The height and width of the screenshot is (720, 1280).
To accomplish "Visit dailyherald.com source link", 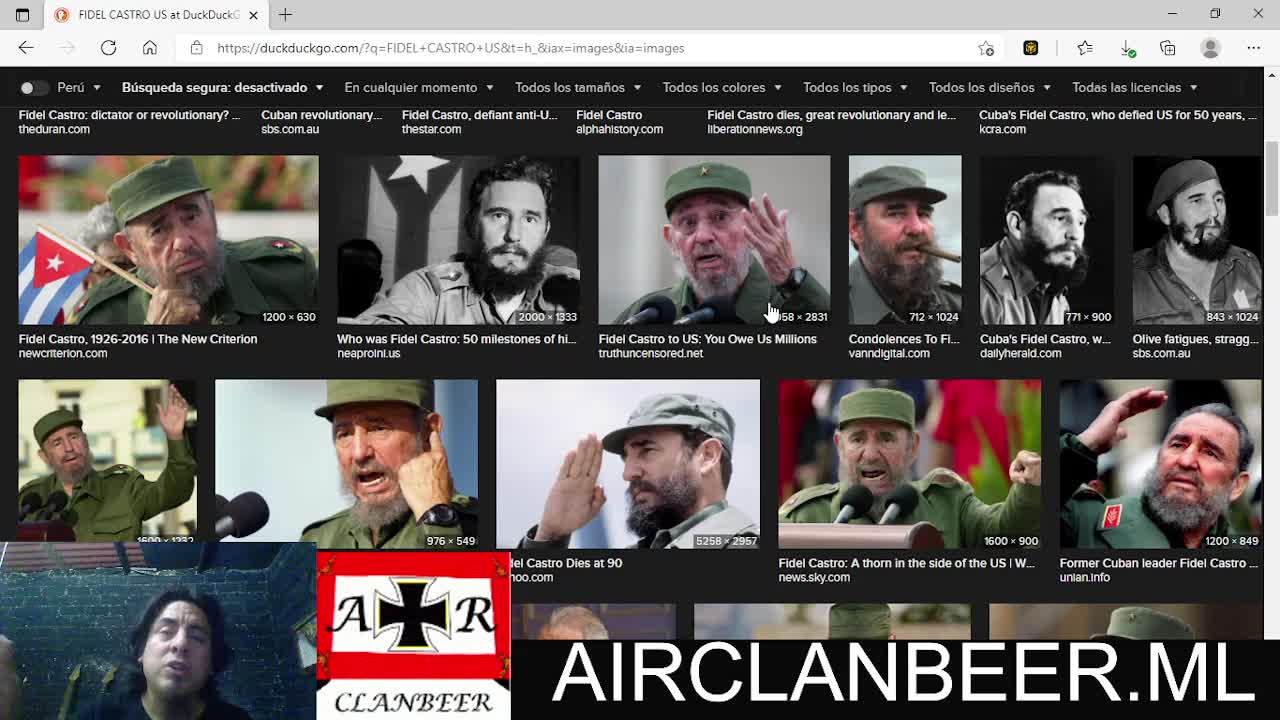I will point(1020,353).
